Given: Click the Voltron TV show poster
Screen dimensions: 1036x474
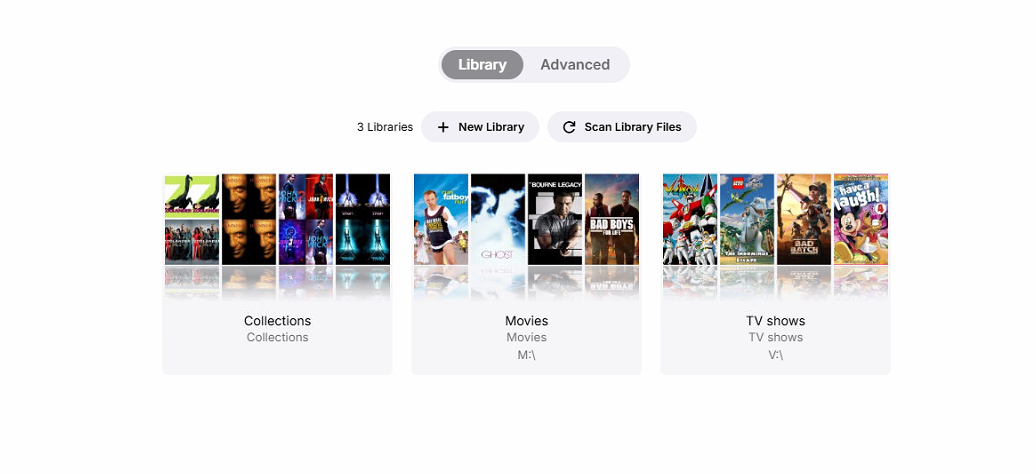Looking at the screenshot, I should [690, 219].
